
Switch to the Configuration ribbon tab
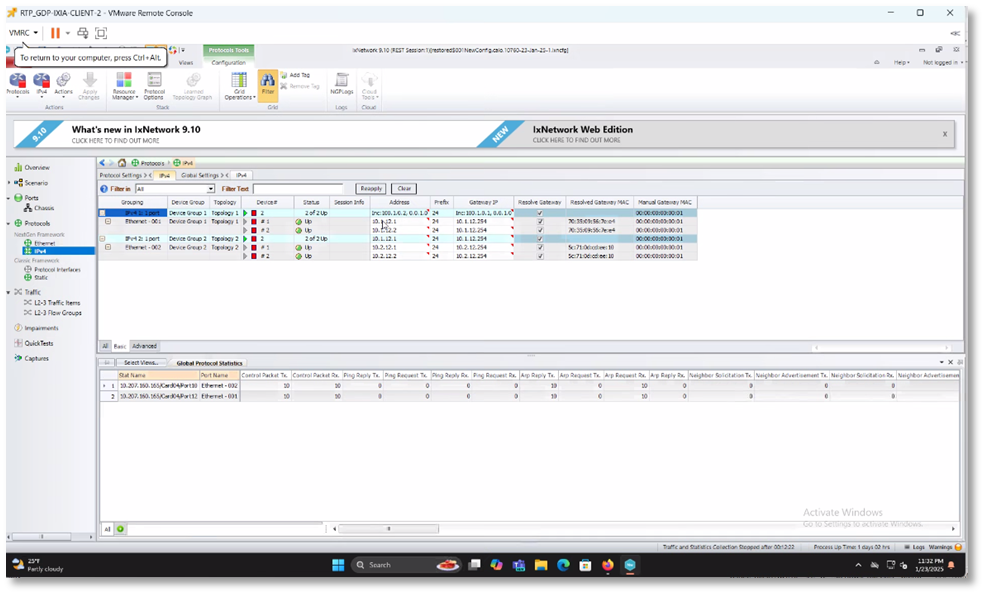229,63
